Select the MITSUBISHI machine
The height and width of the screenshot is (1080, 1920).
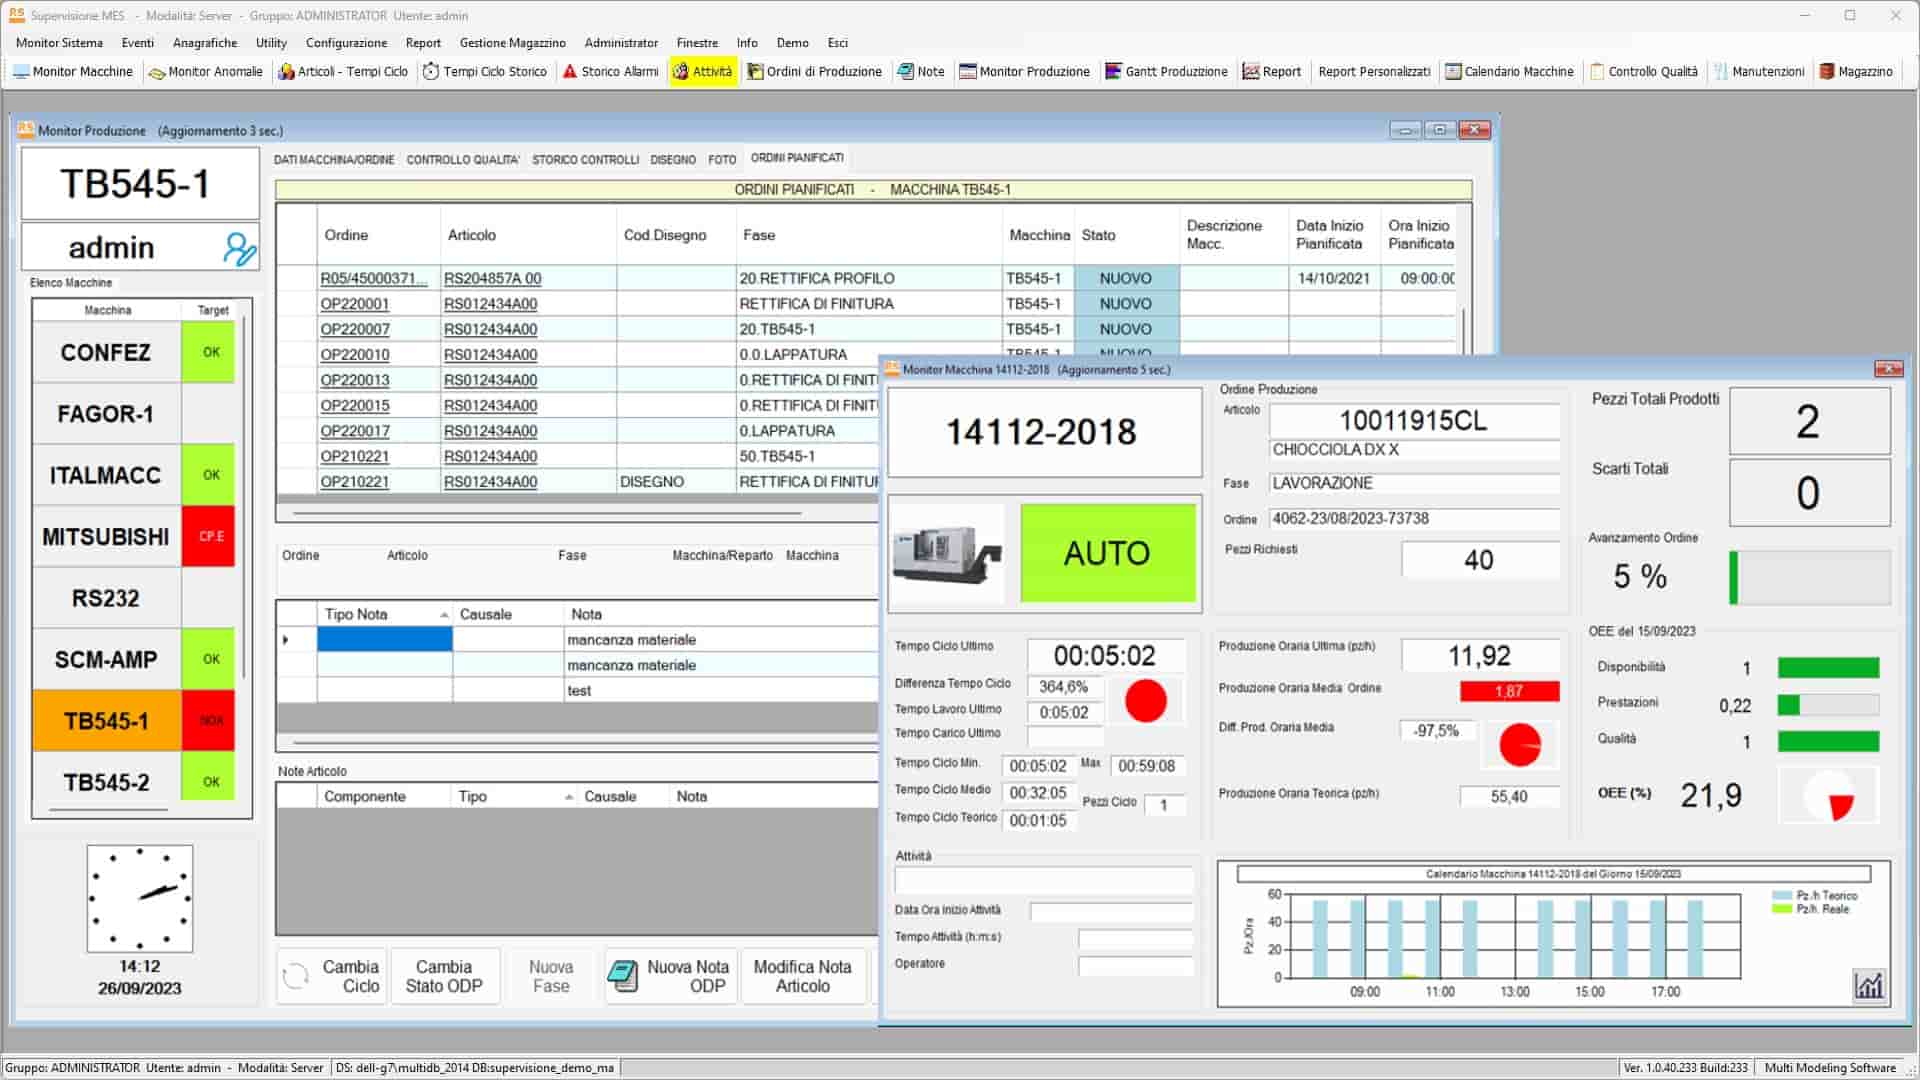click(106, 537)
